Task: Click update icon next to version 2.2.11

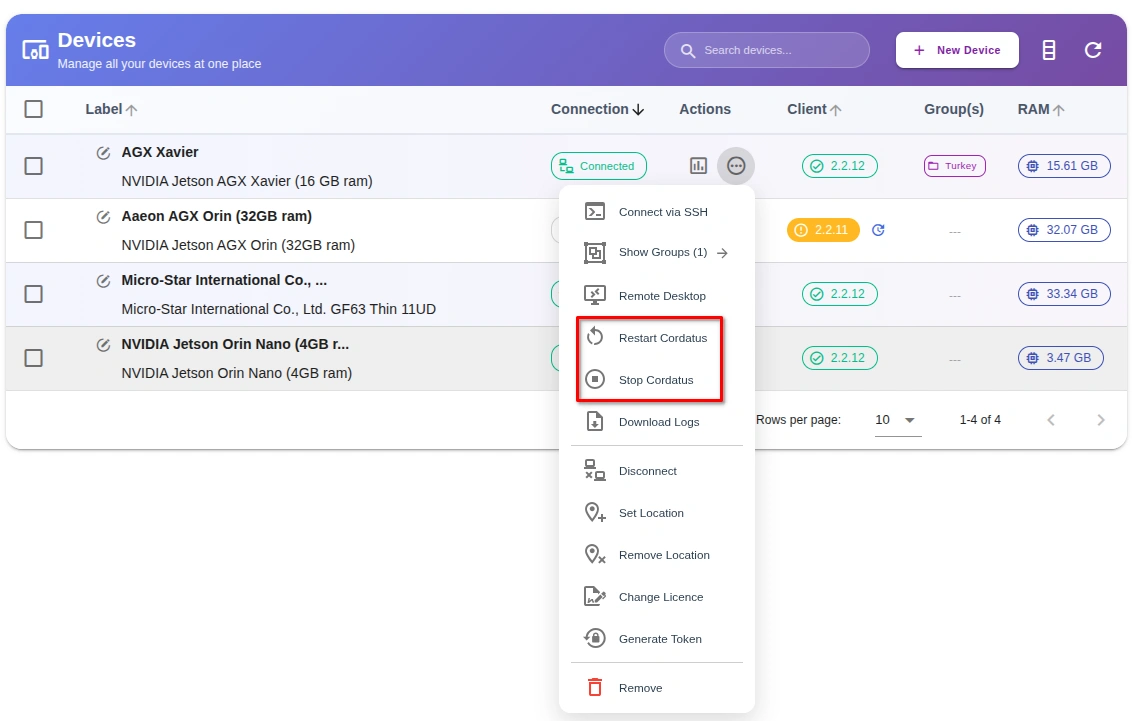Action: coord(878,230)
